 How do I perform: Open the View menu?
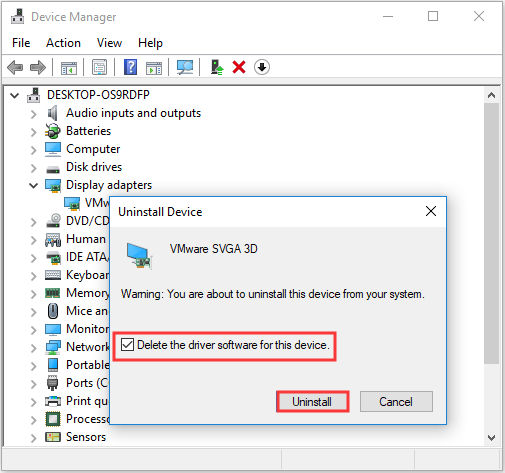tap(109, 43)
